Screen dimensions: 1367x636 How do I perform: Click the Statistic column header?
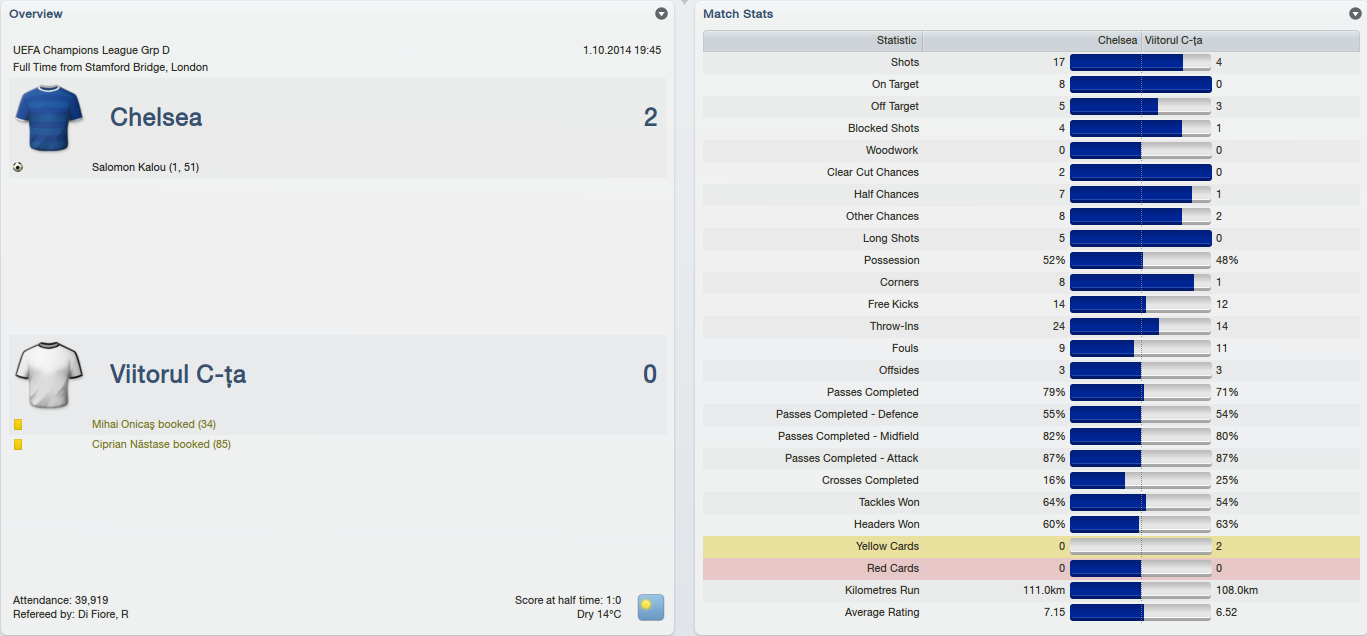pyautogui.click(x=896, y=41)
